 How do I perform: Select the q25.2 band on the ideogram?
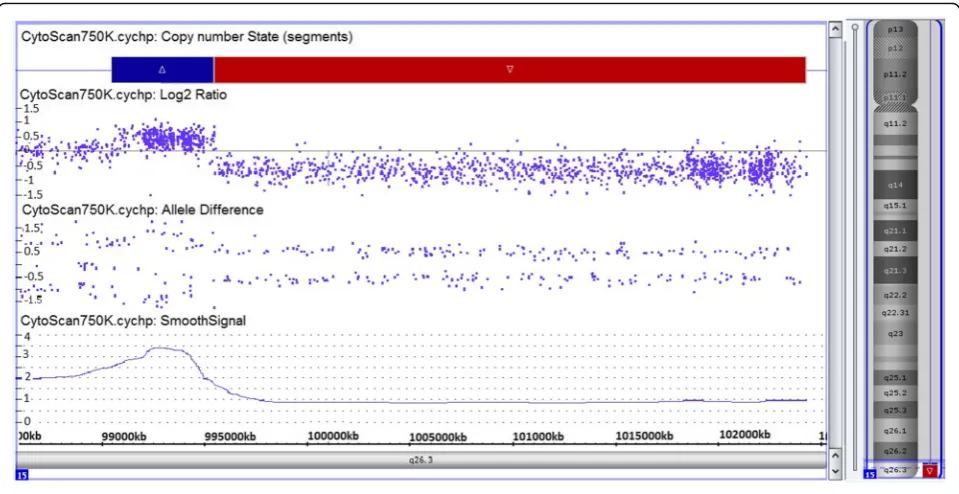click(x=895, y=393)
